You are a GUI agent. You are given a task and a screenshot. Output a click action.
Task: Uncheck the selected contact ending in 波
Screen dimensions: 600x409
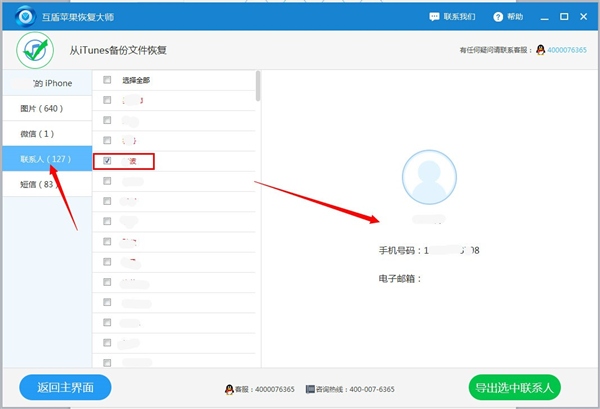[x=107, y=161]
